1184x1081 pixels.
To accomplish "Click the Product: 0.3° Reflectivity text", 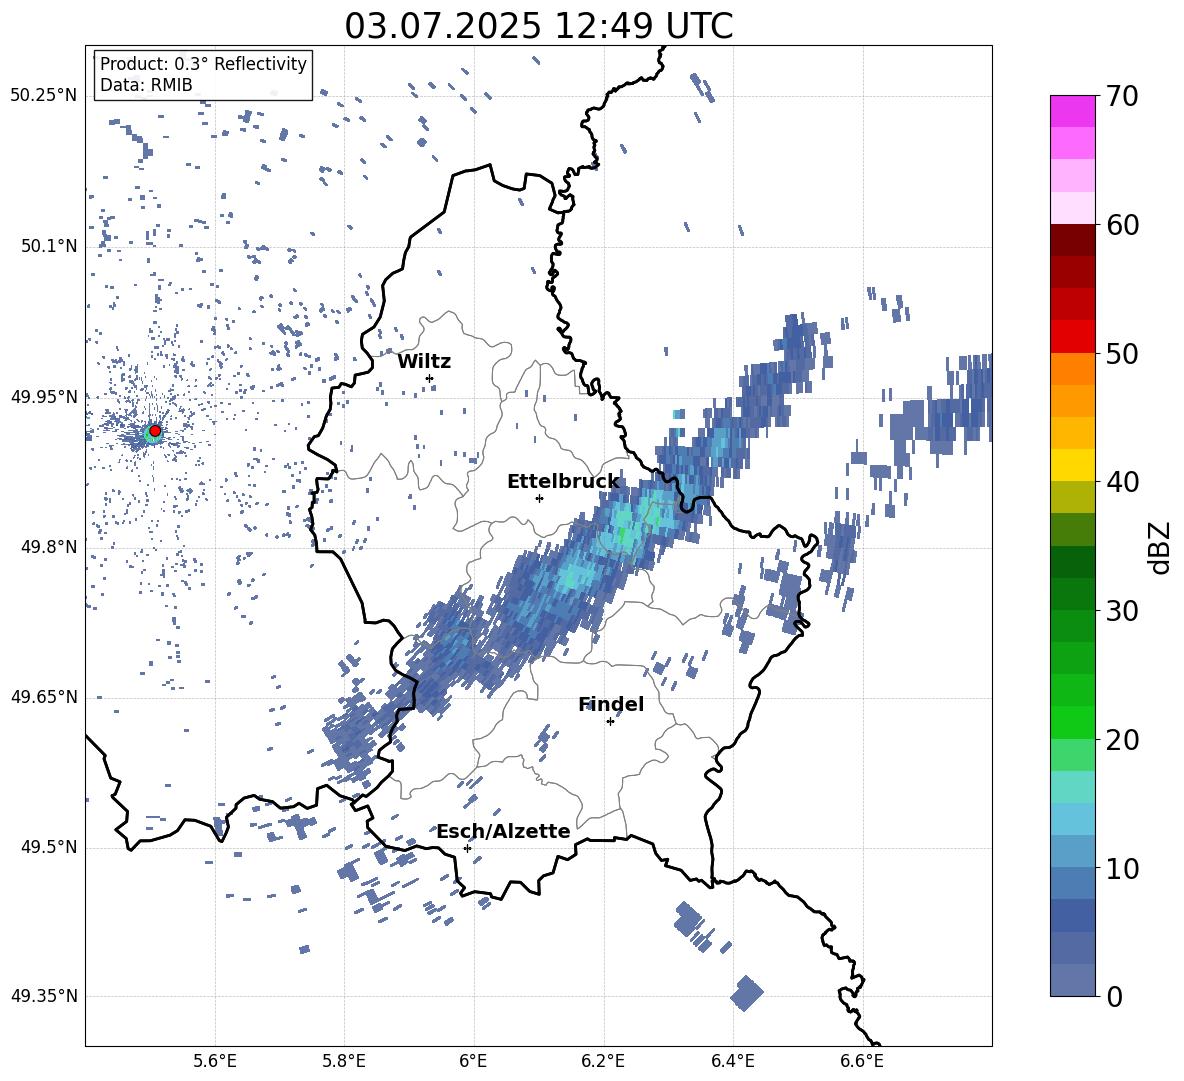I will click(x=203, y=64).
